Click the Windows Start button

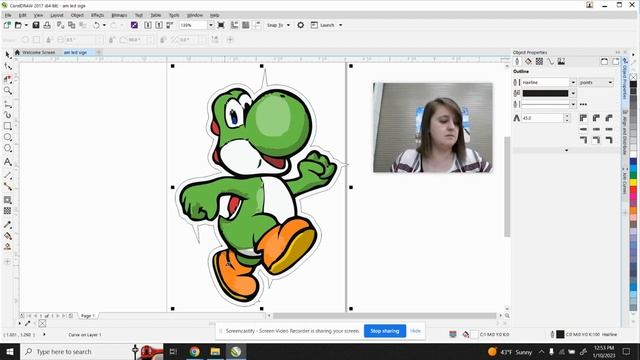[x=10, y=351]
